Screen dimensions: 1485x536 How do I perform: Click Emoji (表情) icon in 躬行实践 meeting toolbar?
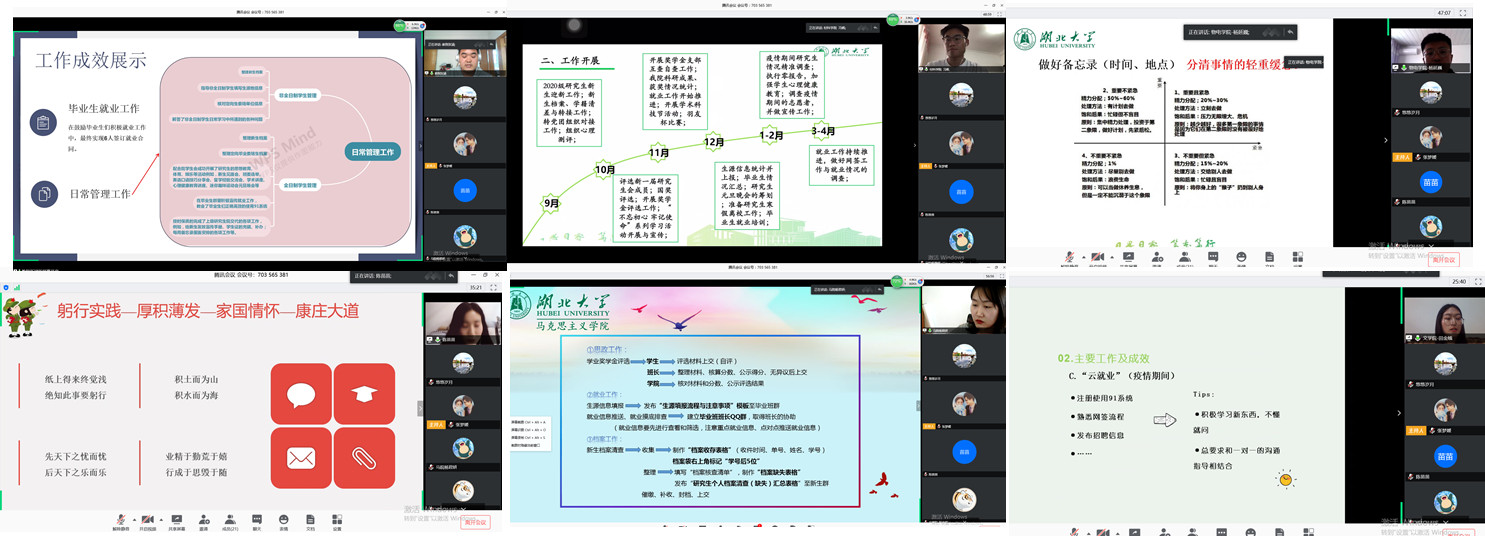coord(284,521)
